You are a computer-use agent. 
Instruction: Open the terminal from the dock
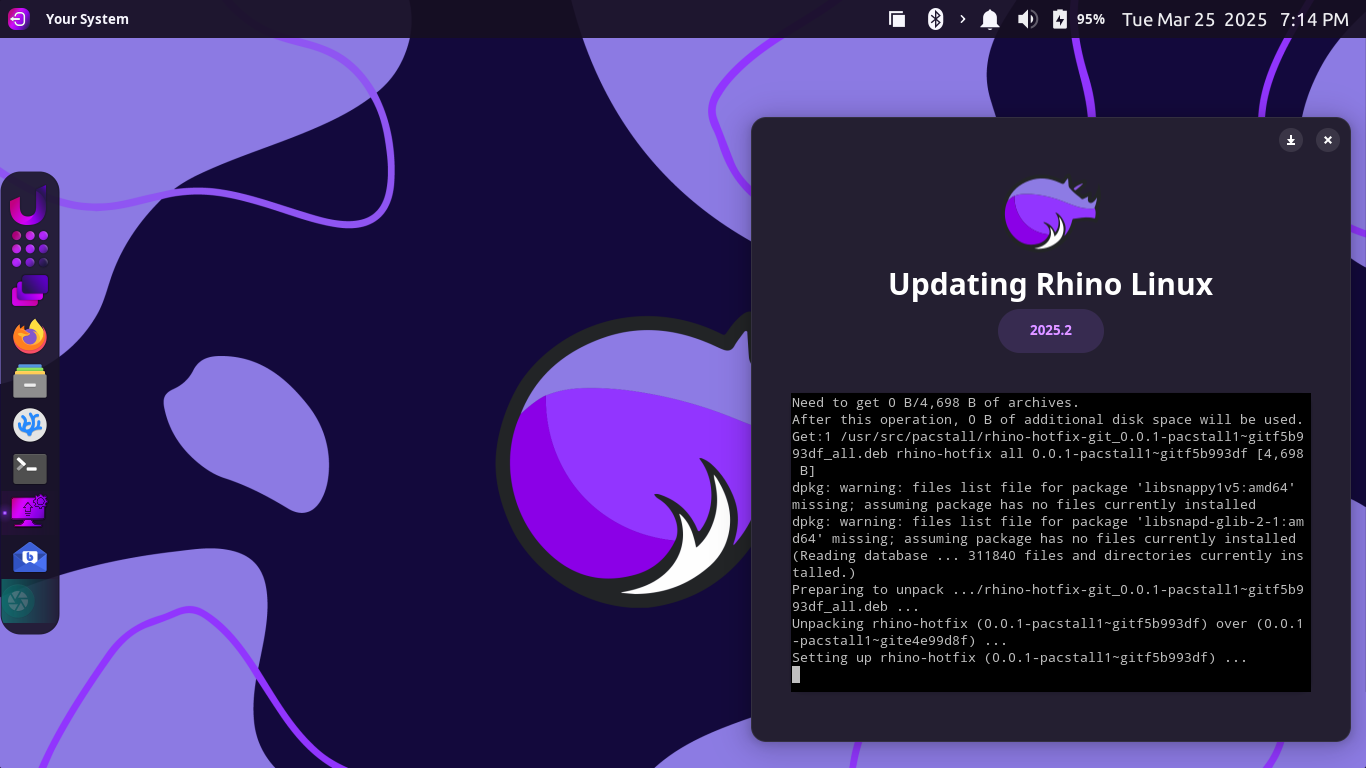pos(30,468)
